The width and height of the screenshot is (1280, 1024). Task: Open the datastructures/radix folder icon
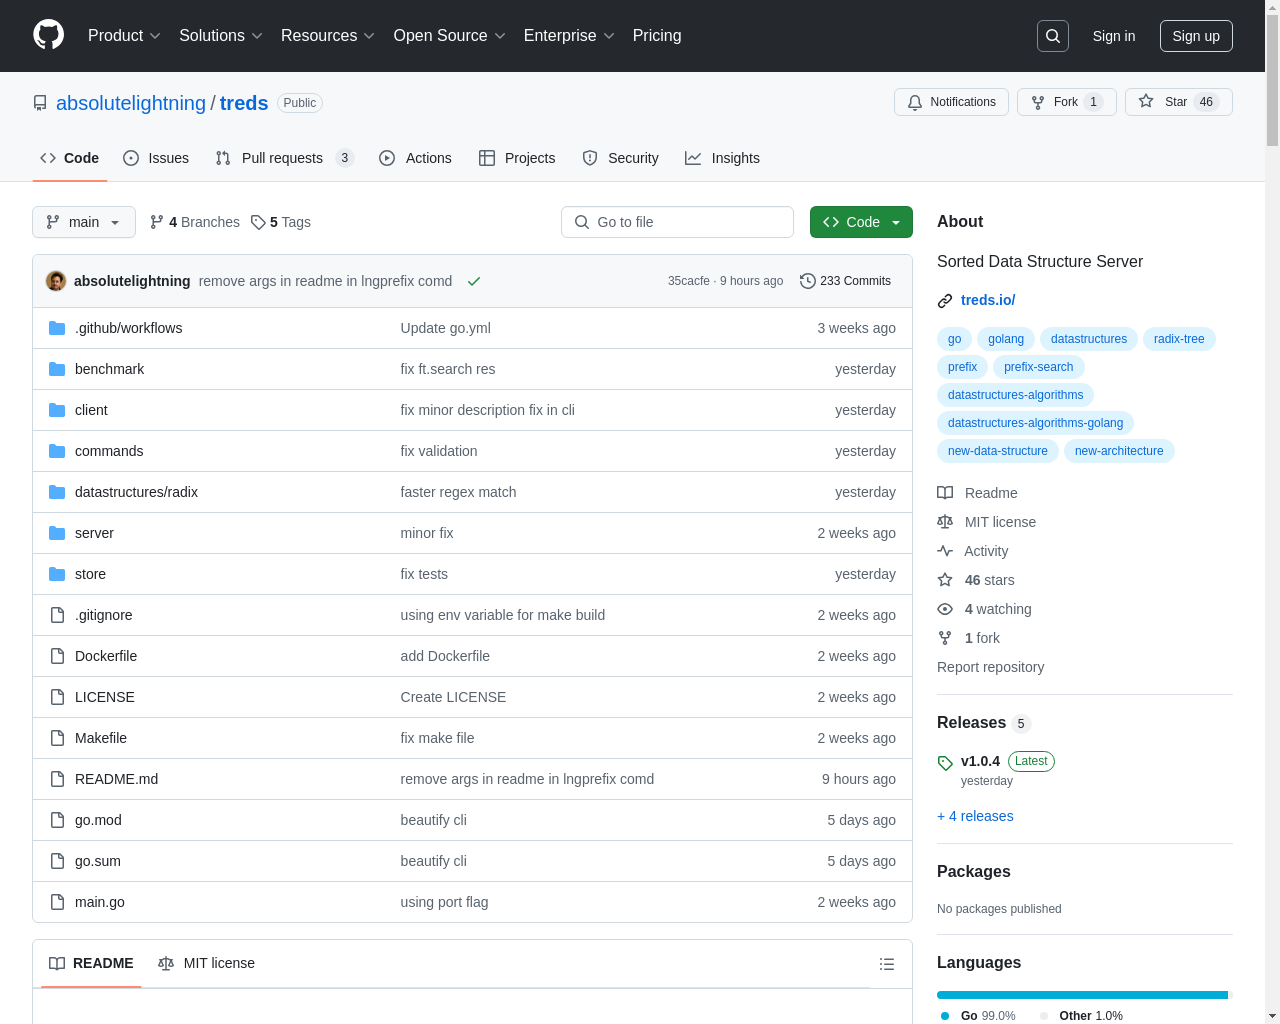(x=57, y=492)
